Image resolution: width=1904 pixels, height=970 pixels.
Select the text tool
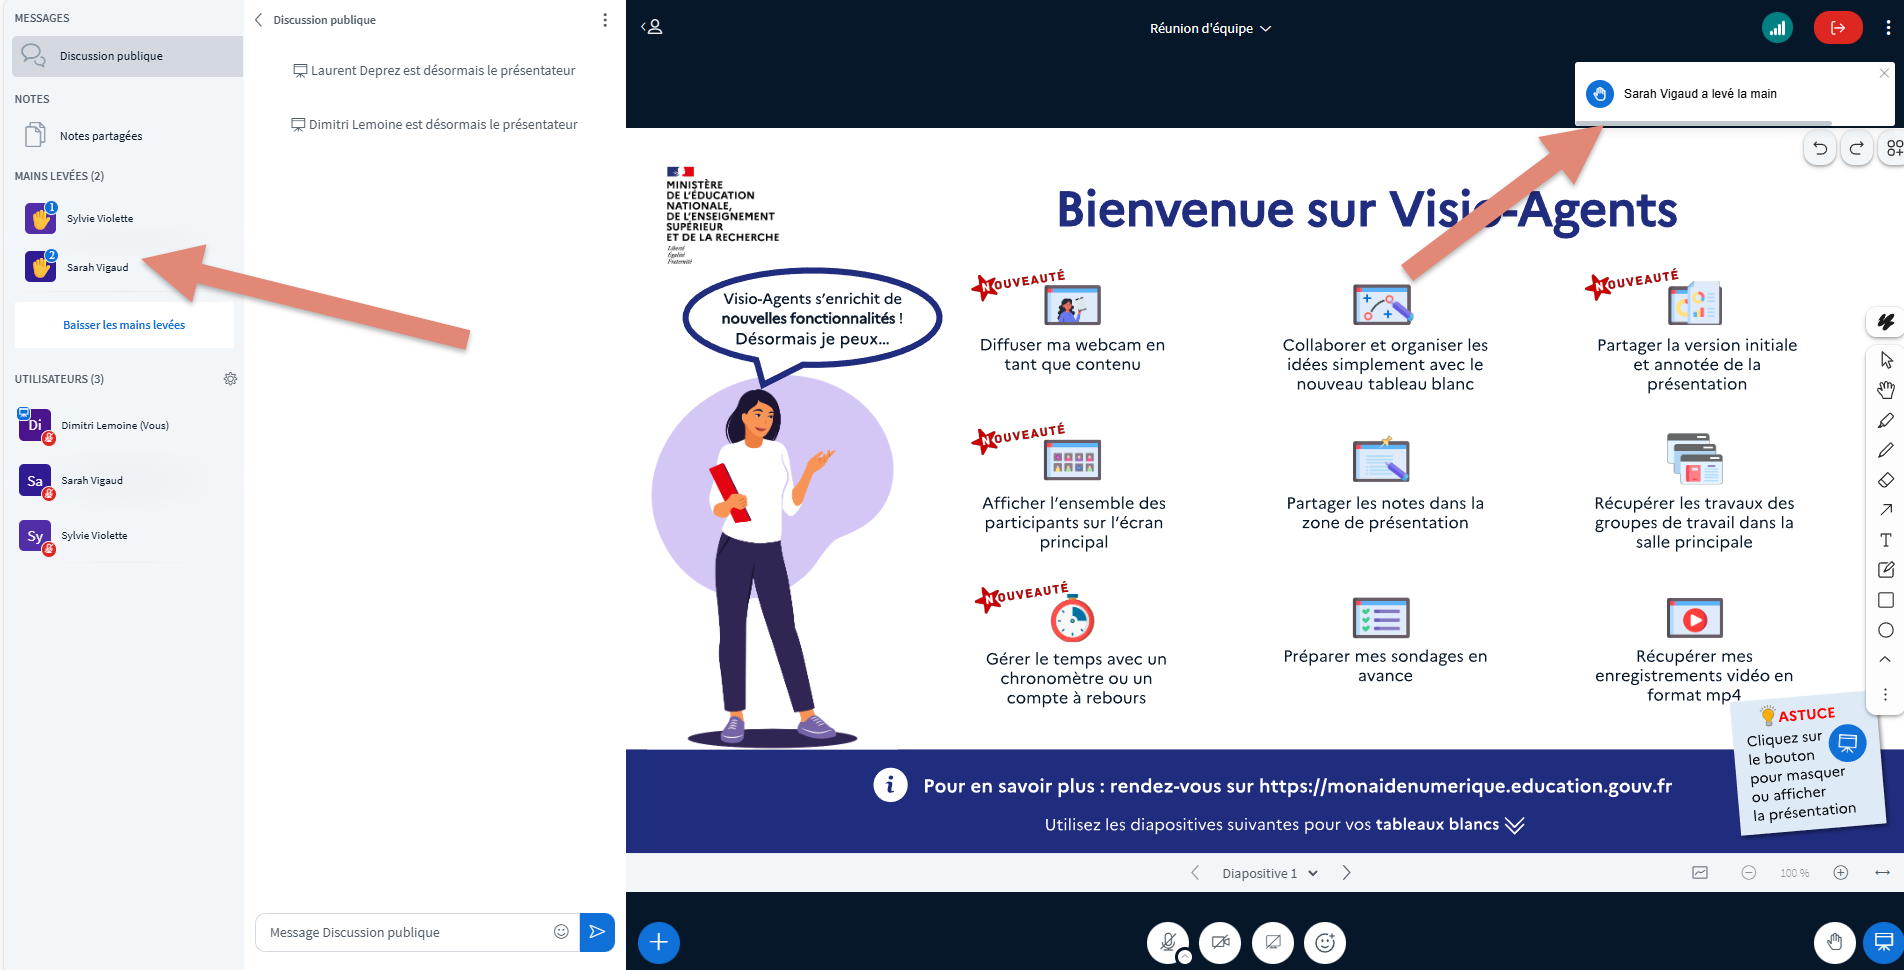(1886, 540)
